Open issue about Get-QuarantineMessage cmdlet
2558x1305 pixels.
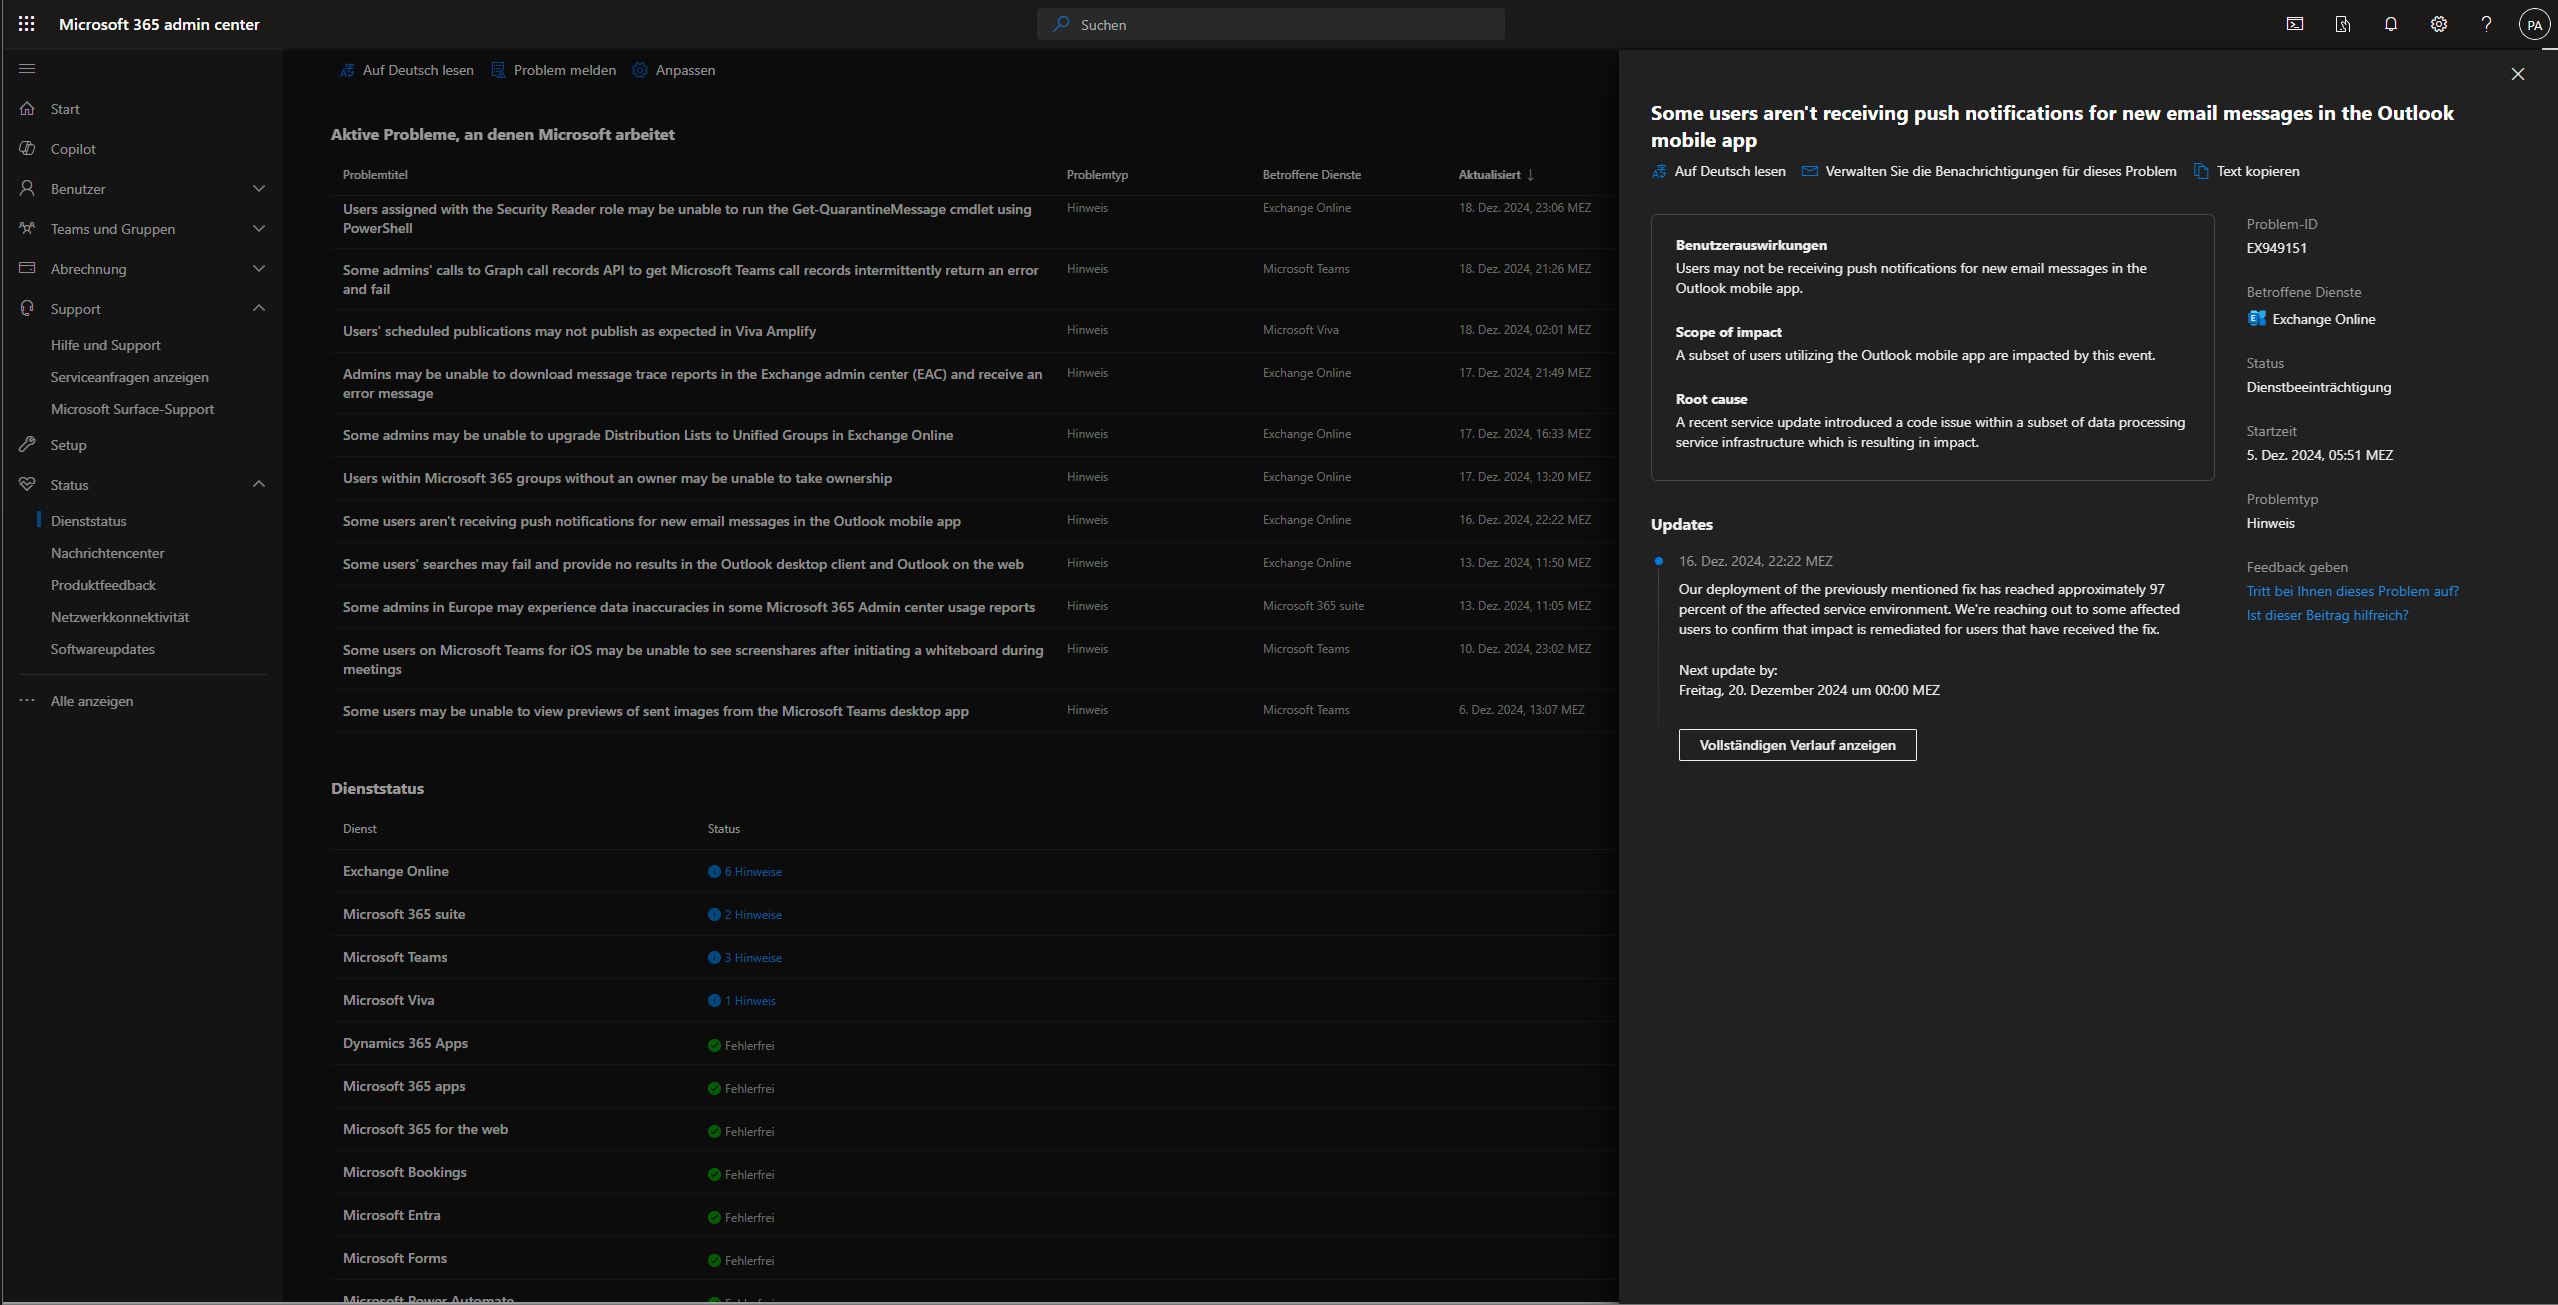[x=687, y=219]
